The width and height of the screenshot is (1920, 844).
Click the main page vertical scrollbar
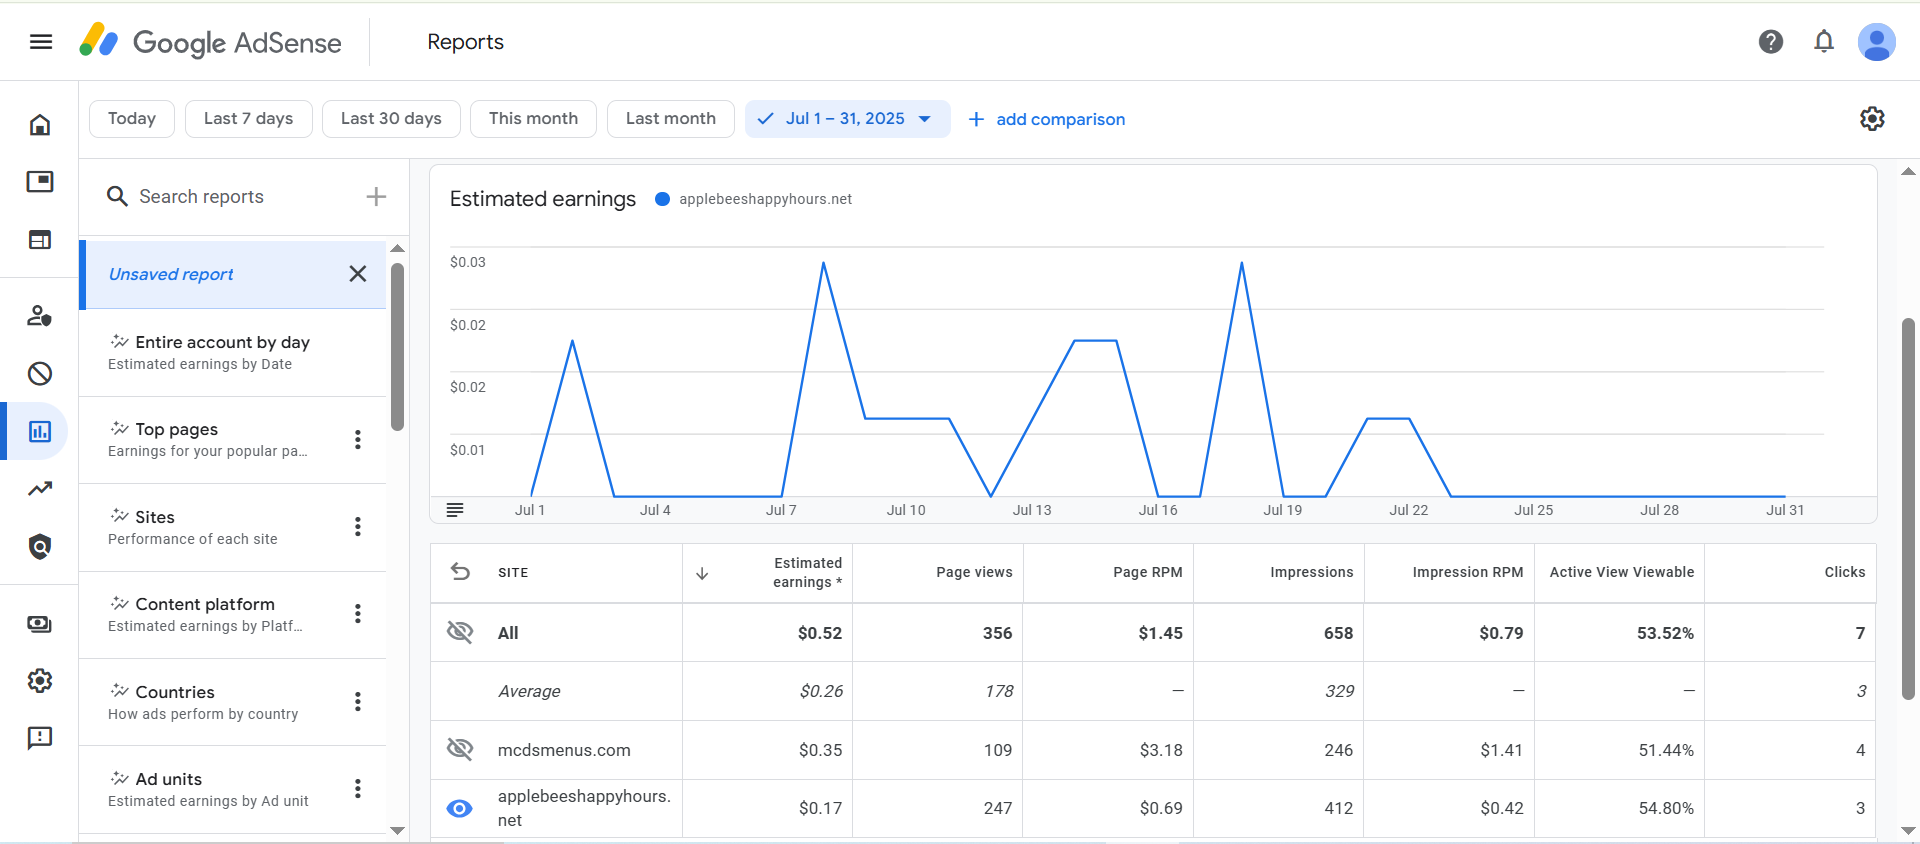tap(1908, 508)
